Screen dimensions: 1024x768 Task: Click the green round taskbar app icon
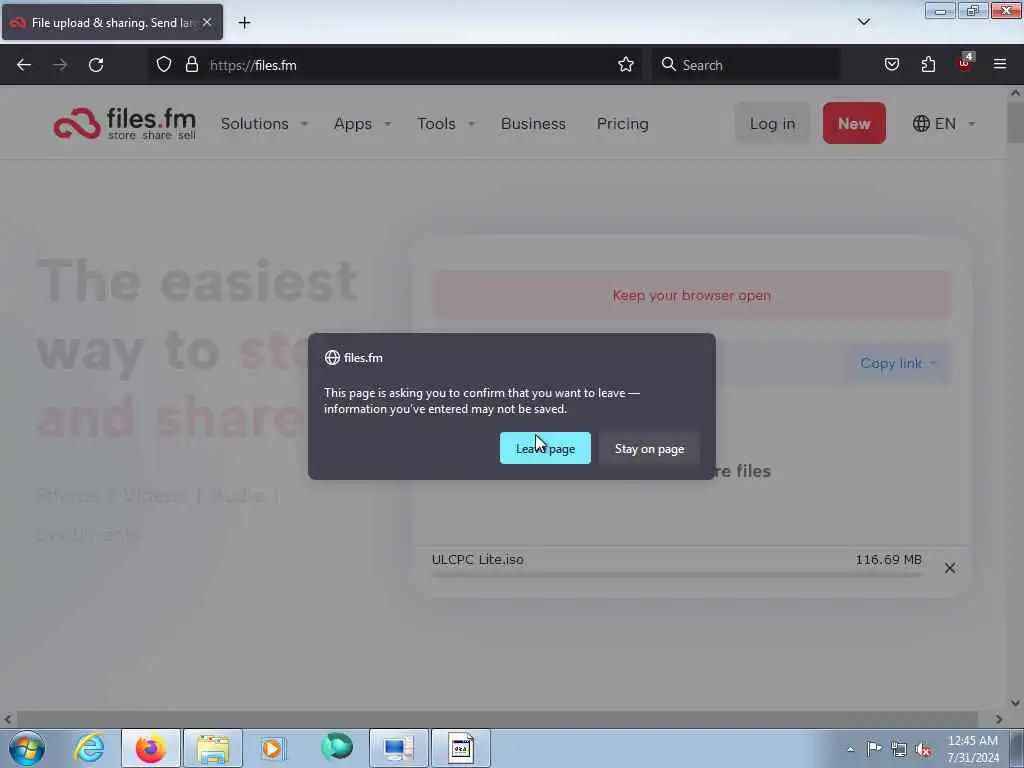point(337,747)
